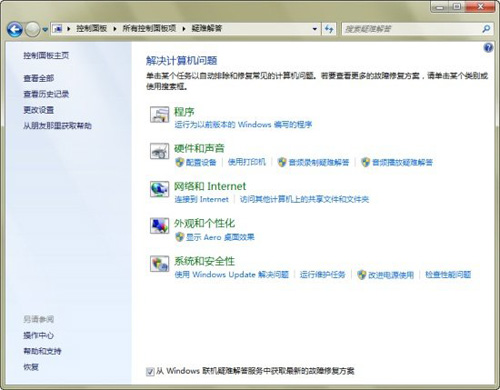500x390 pixels.
Task: Maximize the troubleshooting window
Action: [457, 7]
